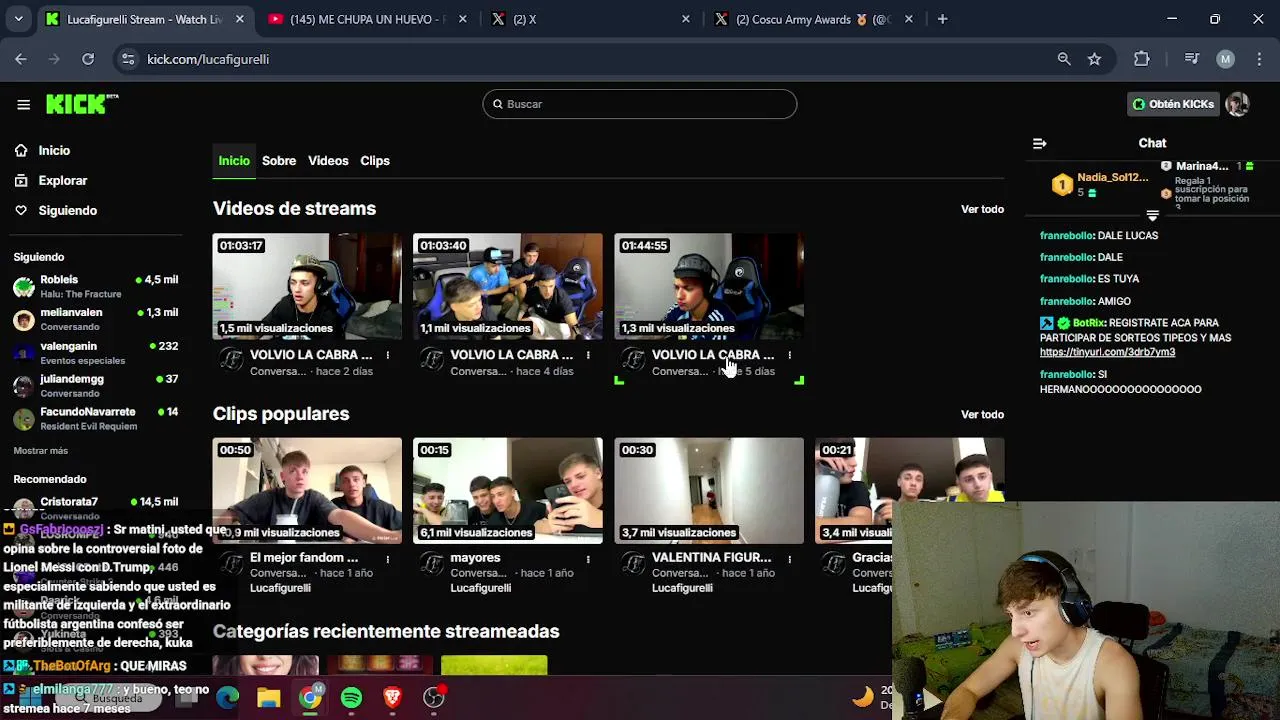Play the 'El mejor fandom' clip thumbnail
Screen dimensions: 1280x720
307,490
